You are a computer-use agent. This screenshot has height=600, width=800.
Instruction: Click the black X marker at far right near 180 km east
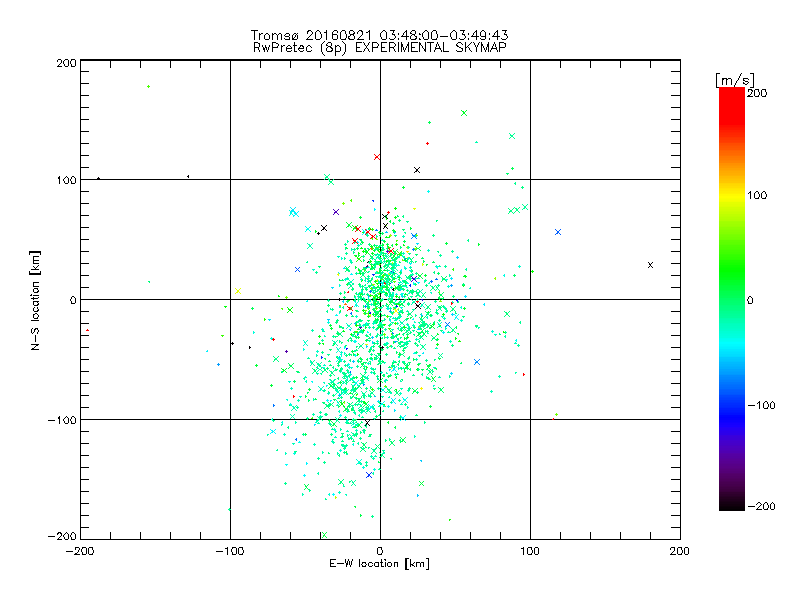tap(651, 265)
